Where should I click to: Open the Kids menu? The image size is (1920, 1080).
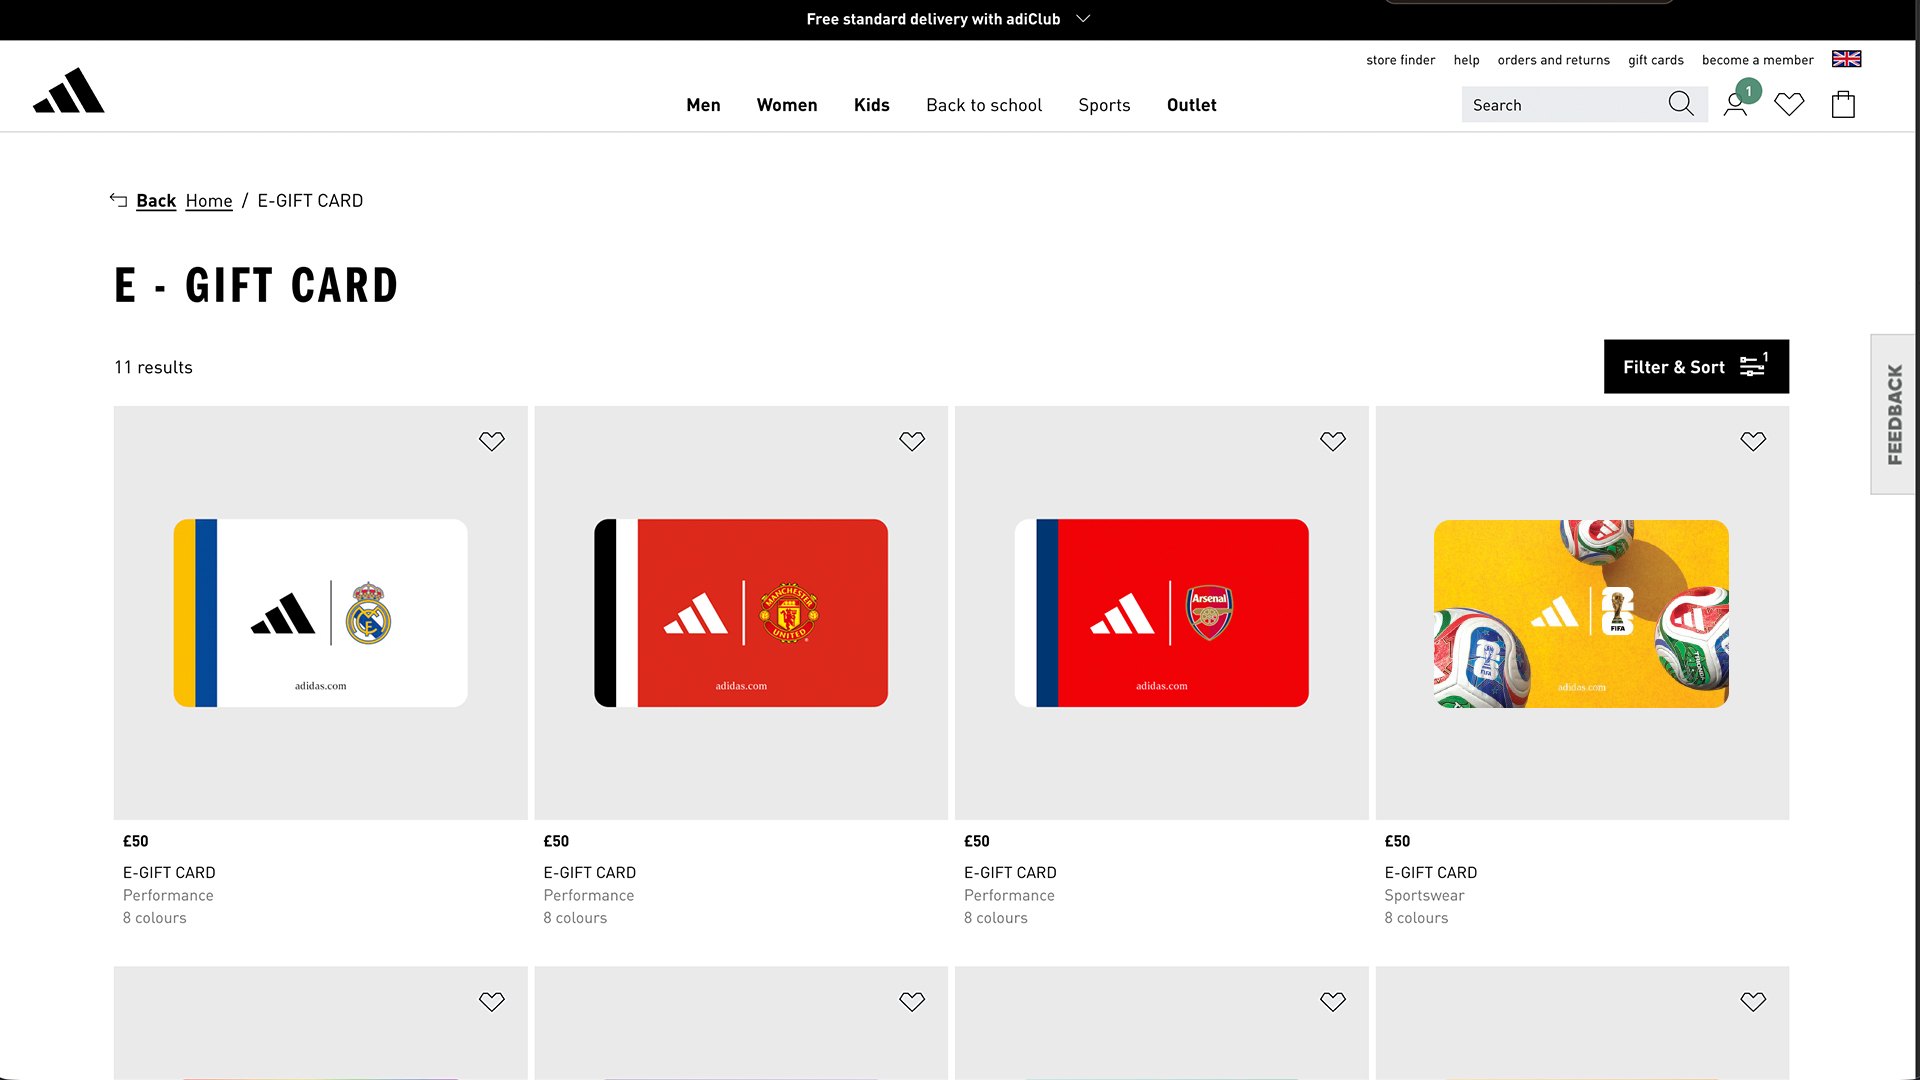point(872,105)
